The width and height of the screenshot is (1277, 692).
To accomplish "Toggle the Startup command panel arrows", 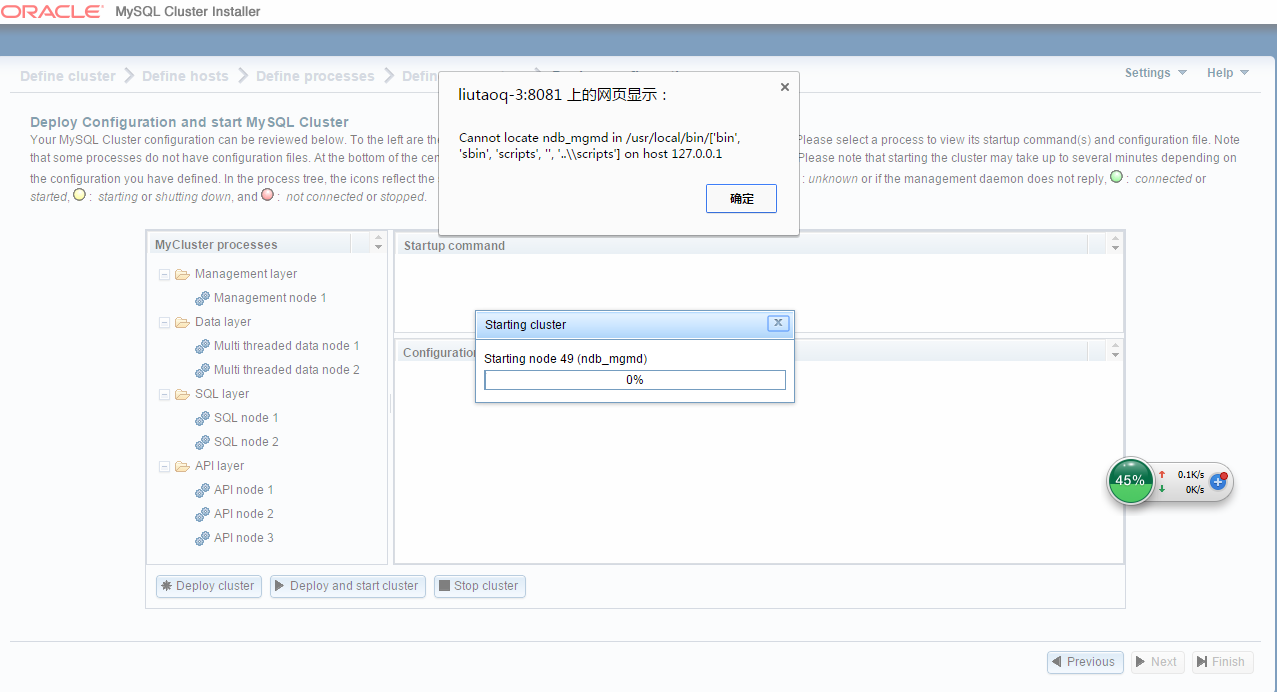I will tap(1116, 244).
